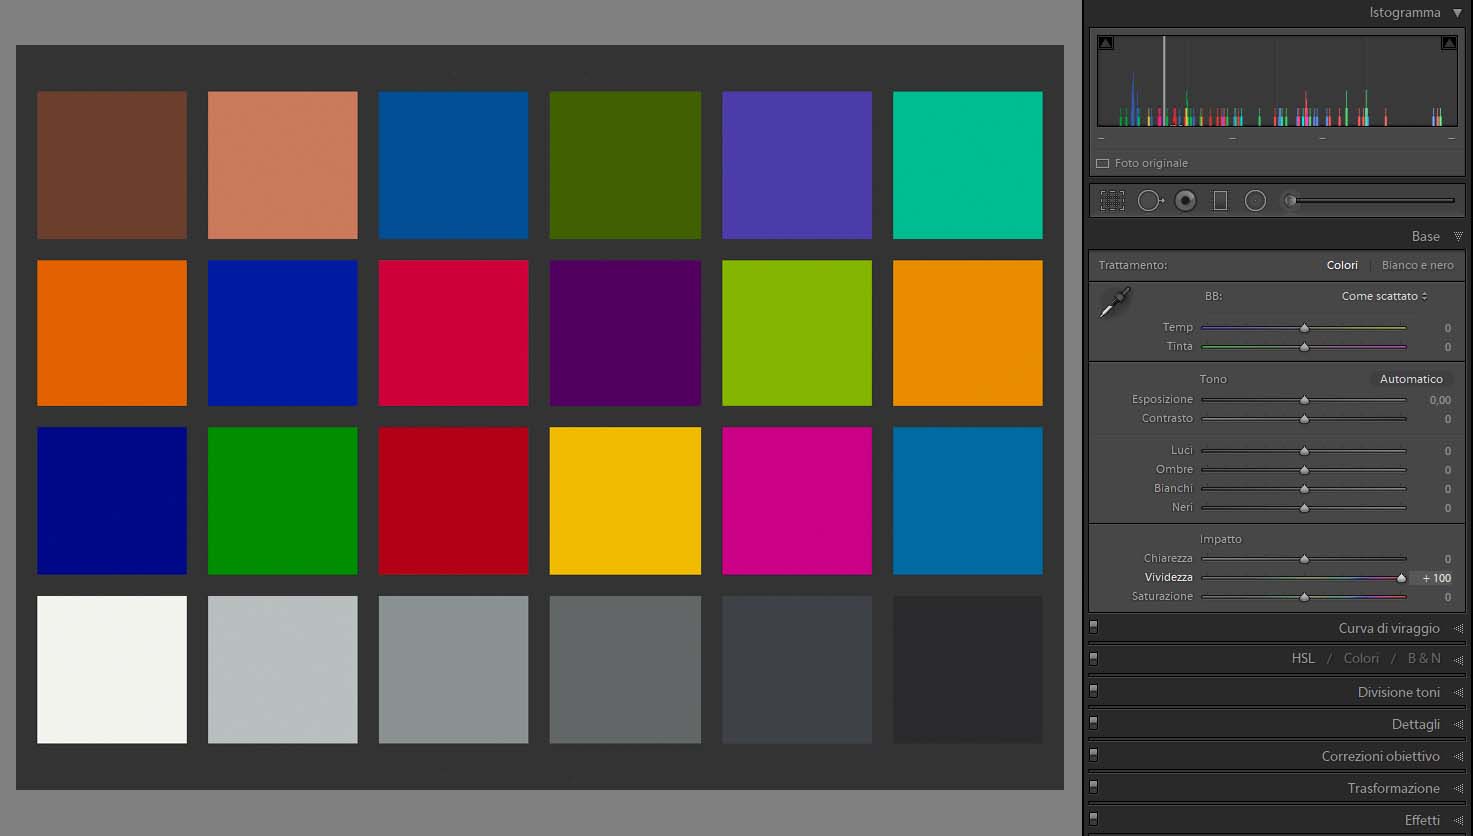1473x836 pixels.
Task: Select the Spot Removal tool
Action: (1150, 201)
